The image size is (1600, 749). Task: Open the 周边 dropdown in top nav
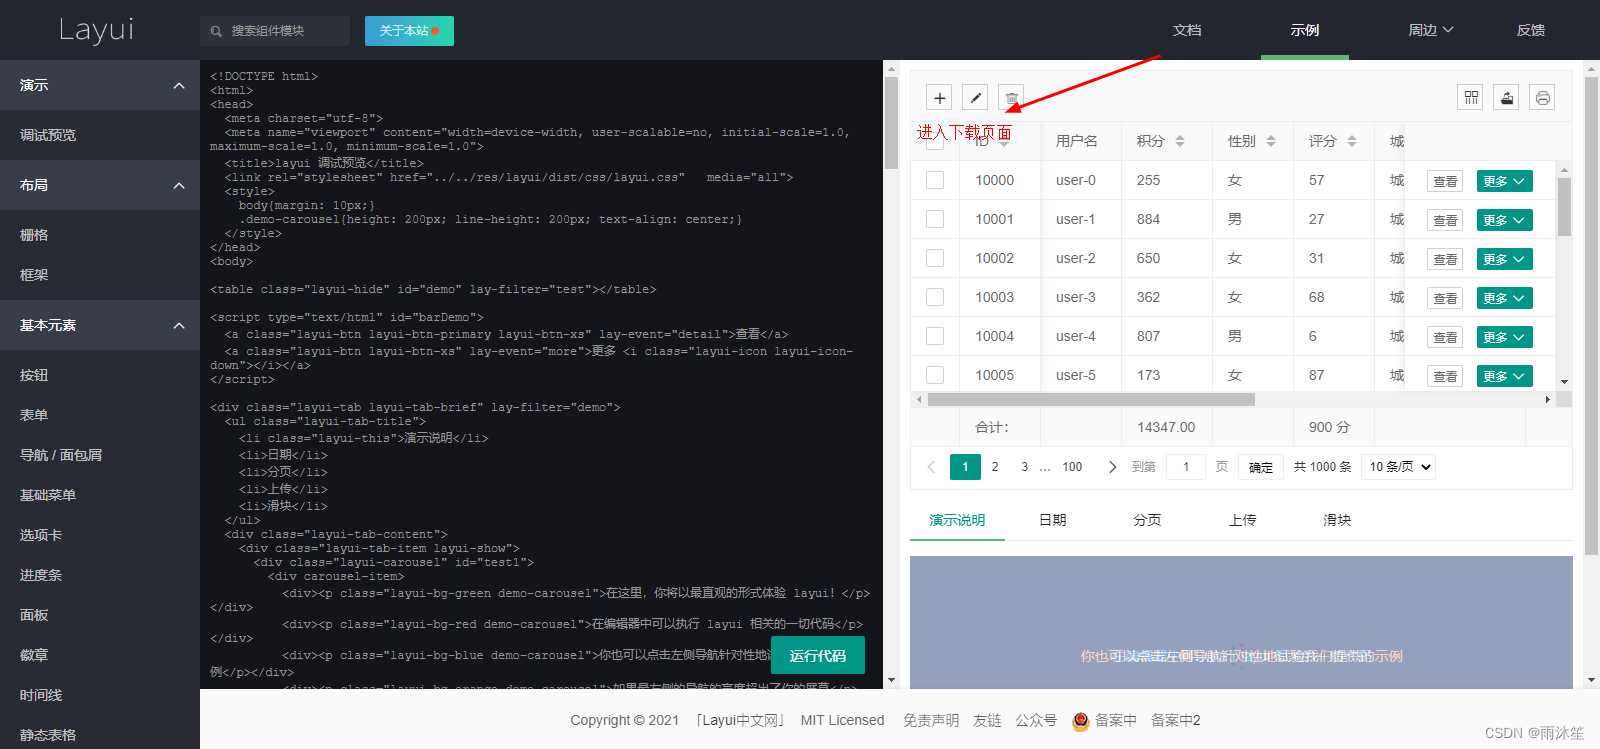tap(1431, 30)
